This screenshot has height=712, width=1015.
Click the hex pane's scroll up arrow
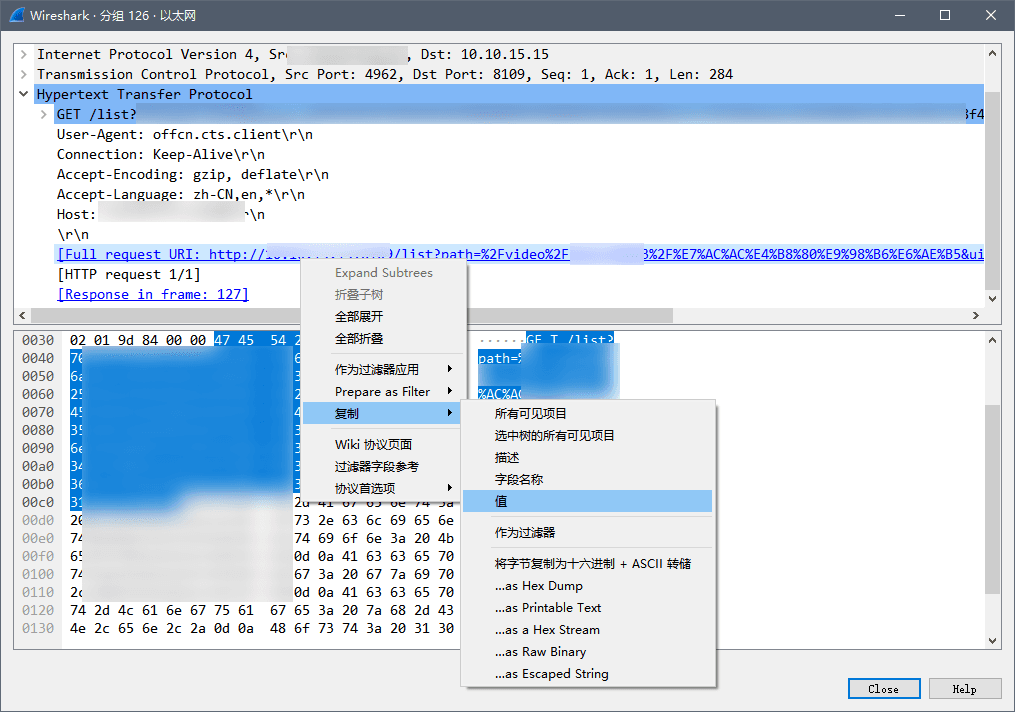click(x=992, y=340)
